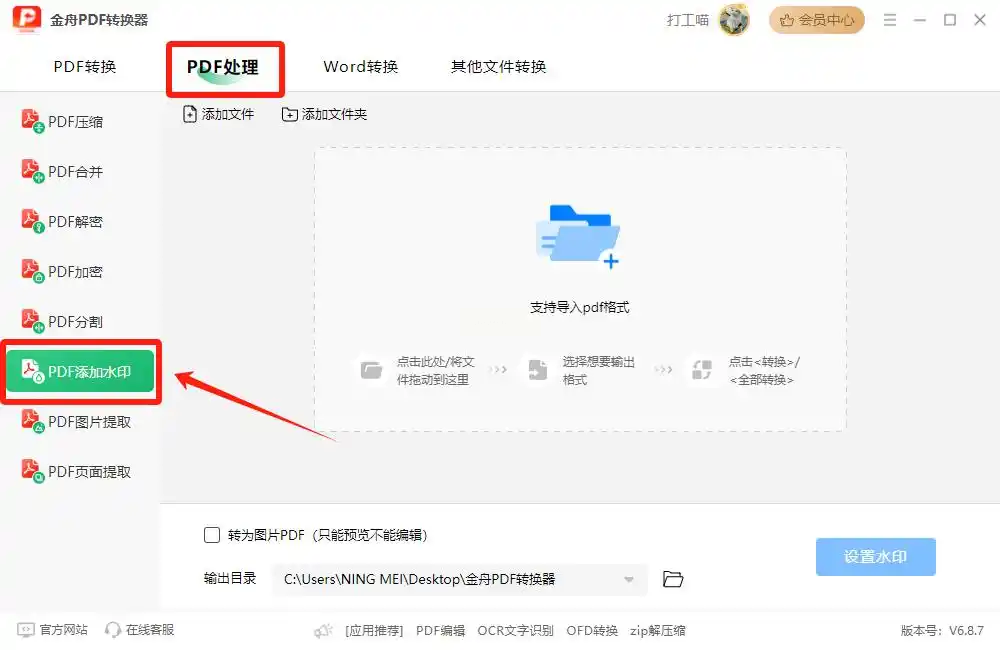The height and width of the screenshot is (650, 1000).
Task: Open the user avatar profile picture
Action: (x=734, y=20)
